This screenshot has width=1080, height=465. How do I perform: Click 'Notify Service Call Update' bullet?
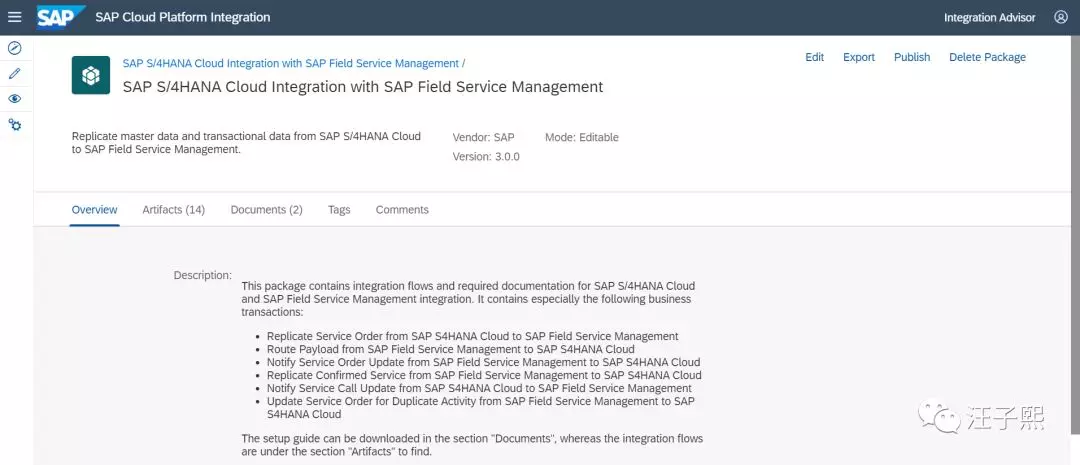point(479,389)
